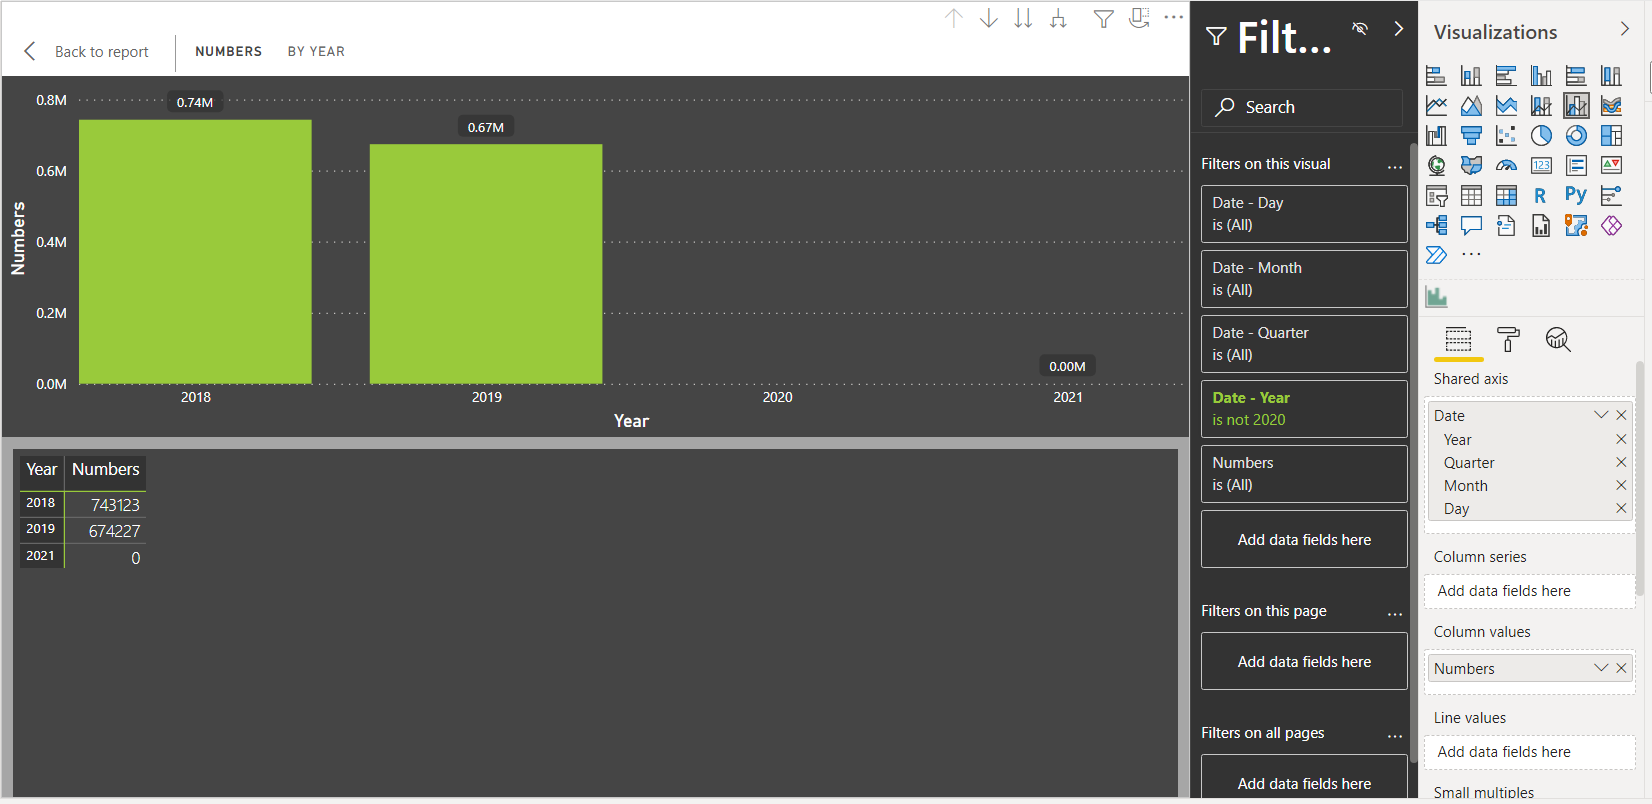Screen dimensions: 1652x804
Task: Select the Q&A speech bubble visual
Action: point(1471,226)
